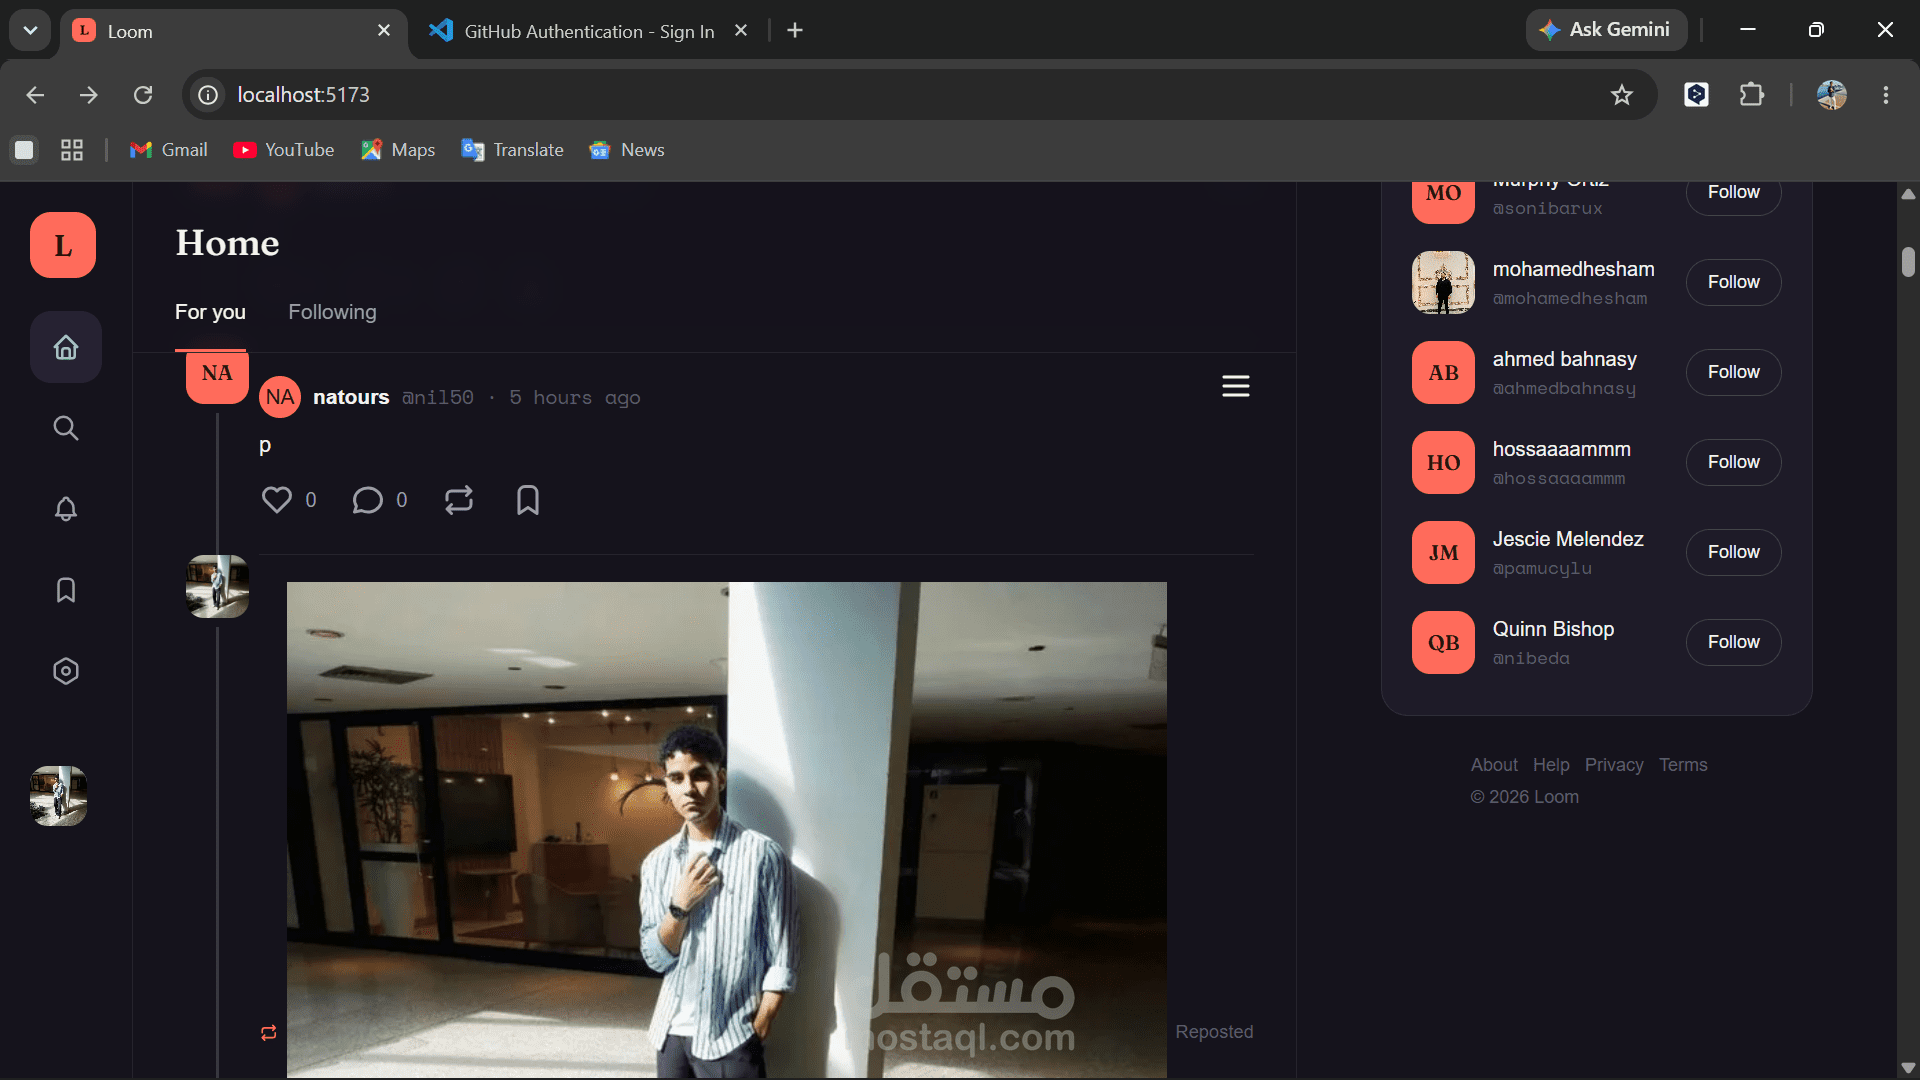
Task: Open the News bookmark
Action: click(x=627, y=150)
